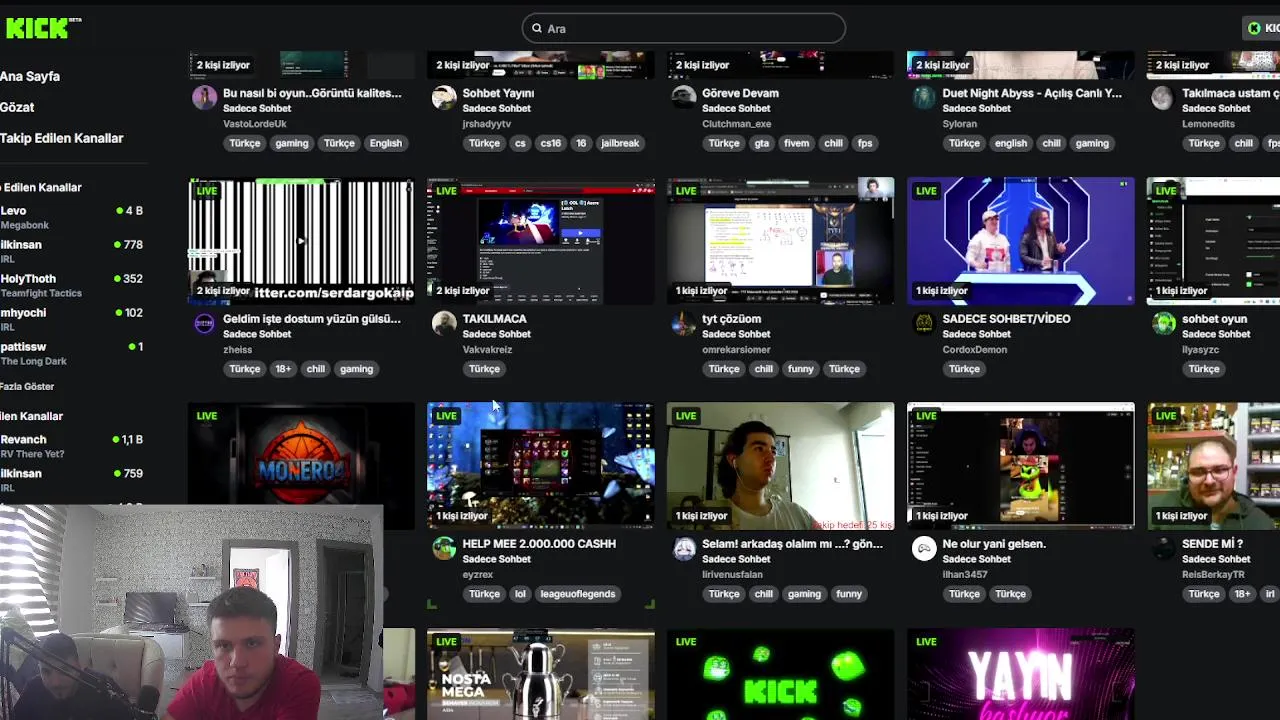Open Levo channel playing Megabonk
The height and width of the screenshot is (720, 1280).
[72, 217]
